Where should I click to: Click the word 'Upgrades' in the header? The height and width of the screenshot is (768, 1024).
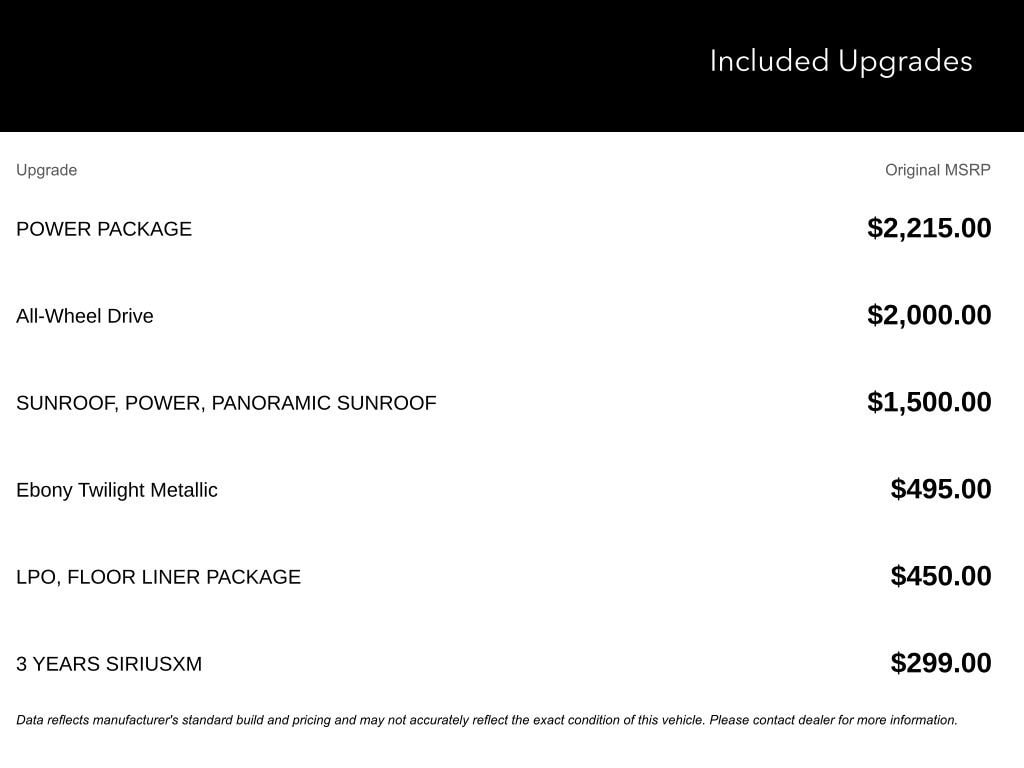[905, 63]
